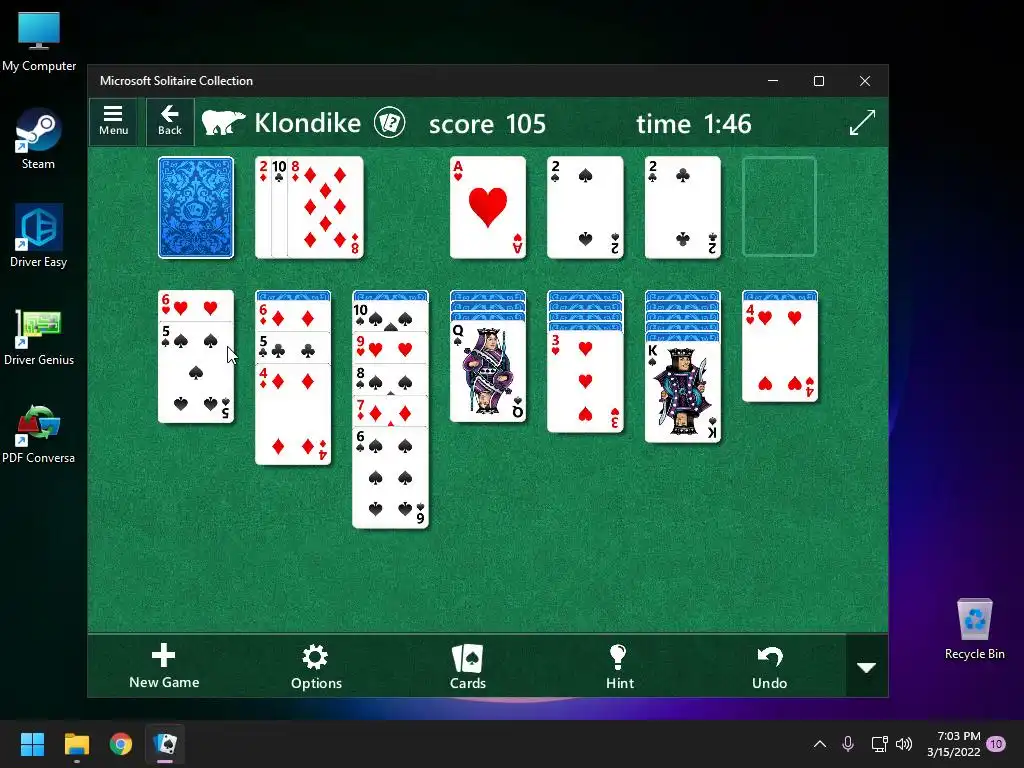Open the clock showing 7:03 PM
The height and width of the screenshot is (768, 1024).
(x=954, y=744)
